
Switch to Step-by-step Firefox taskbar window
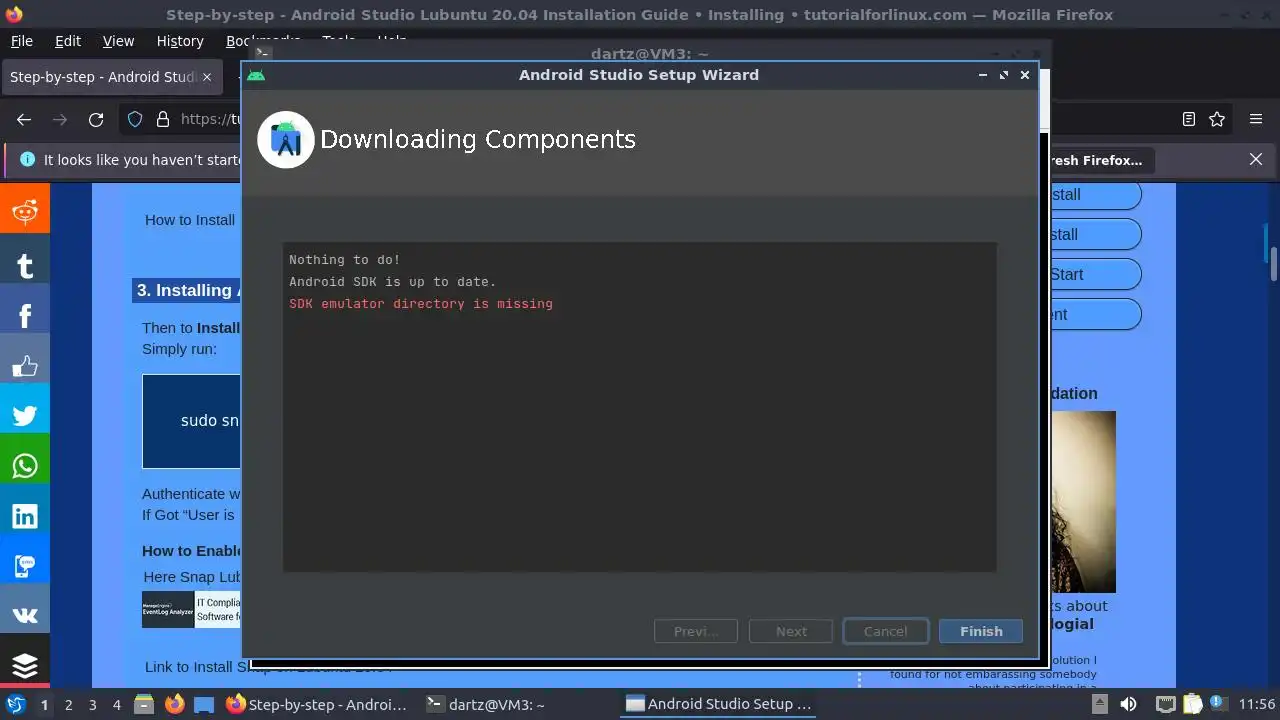(317, 704)
